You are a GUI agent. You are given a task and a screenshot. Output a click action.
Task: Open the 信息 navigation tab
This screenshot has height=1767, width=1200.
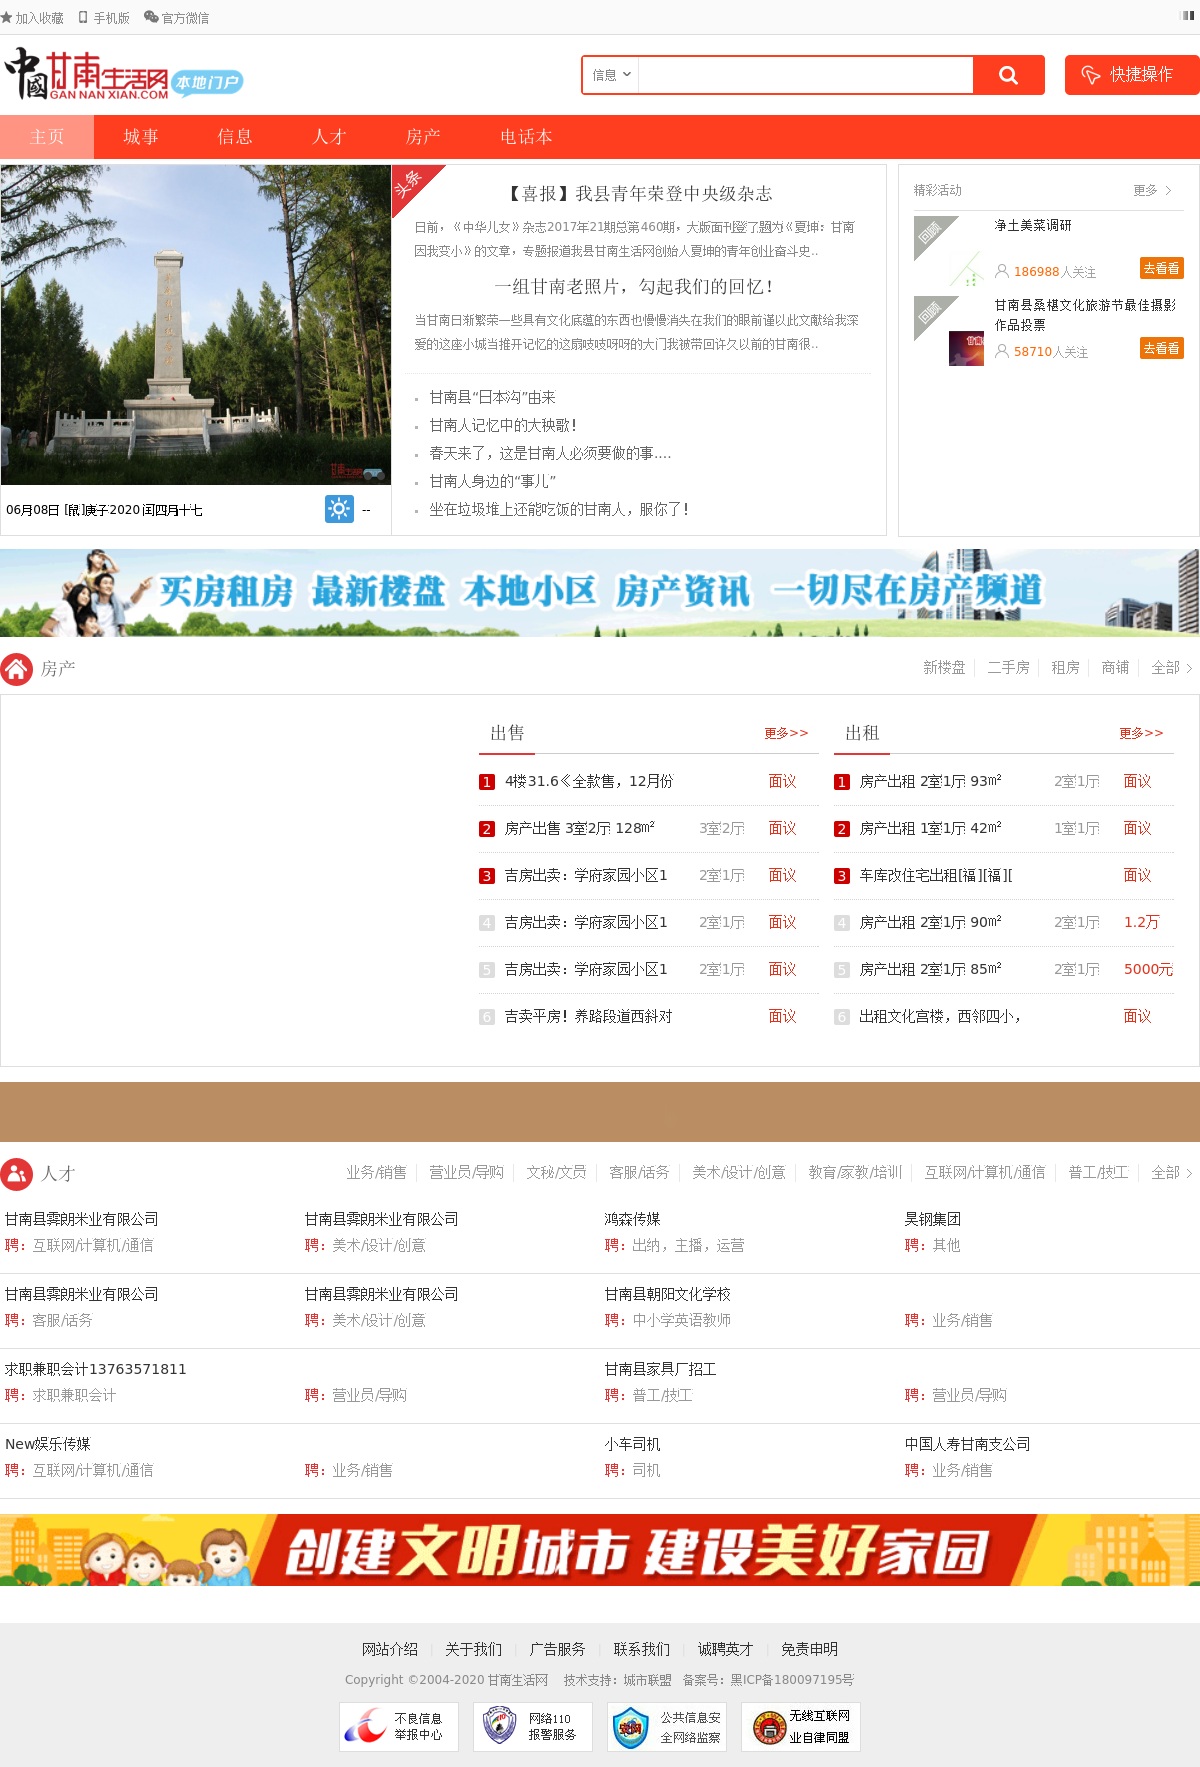[235, 137]
